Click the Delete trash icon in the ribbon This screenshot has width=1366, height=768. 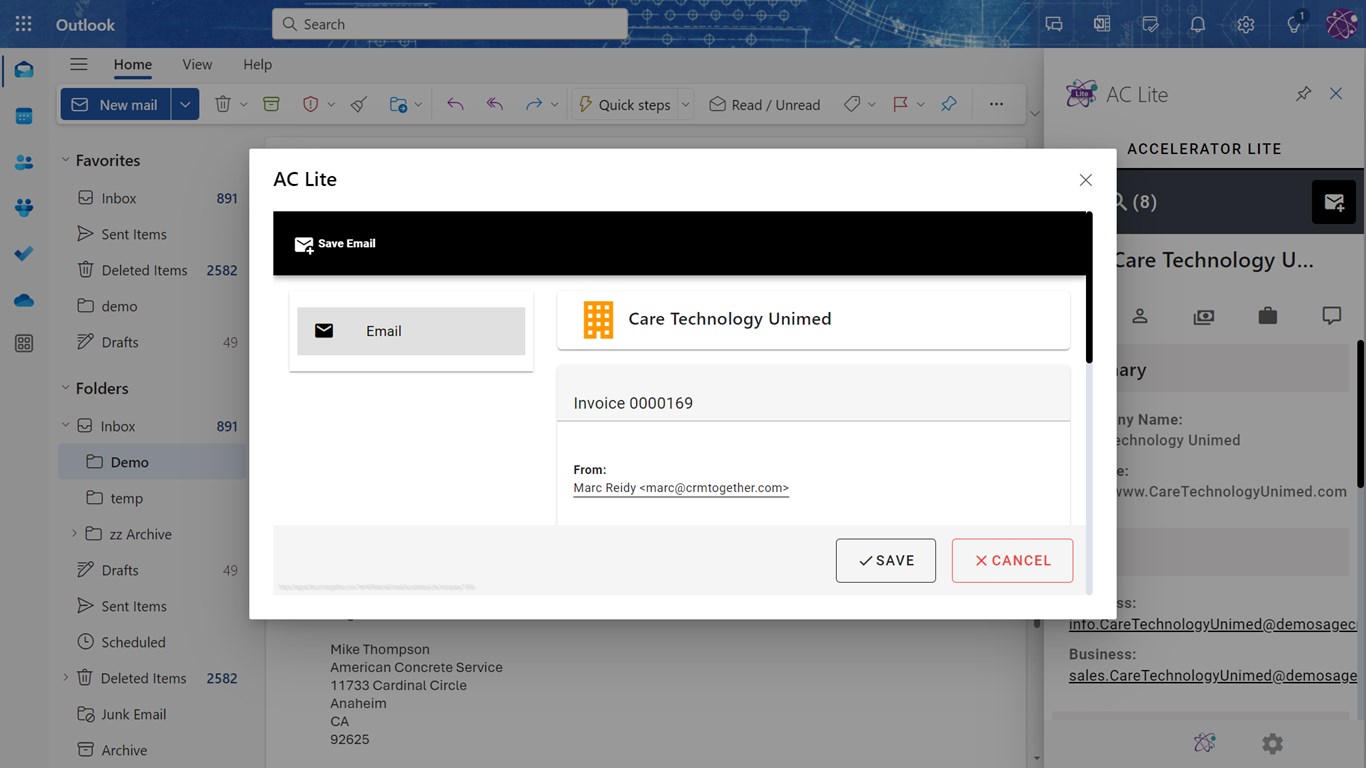pos(223,104)
